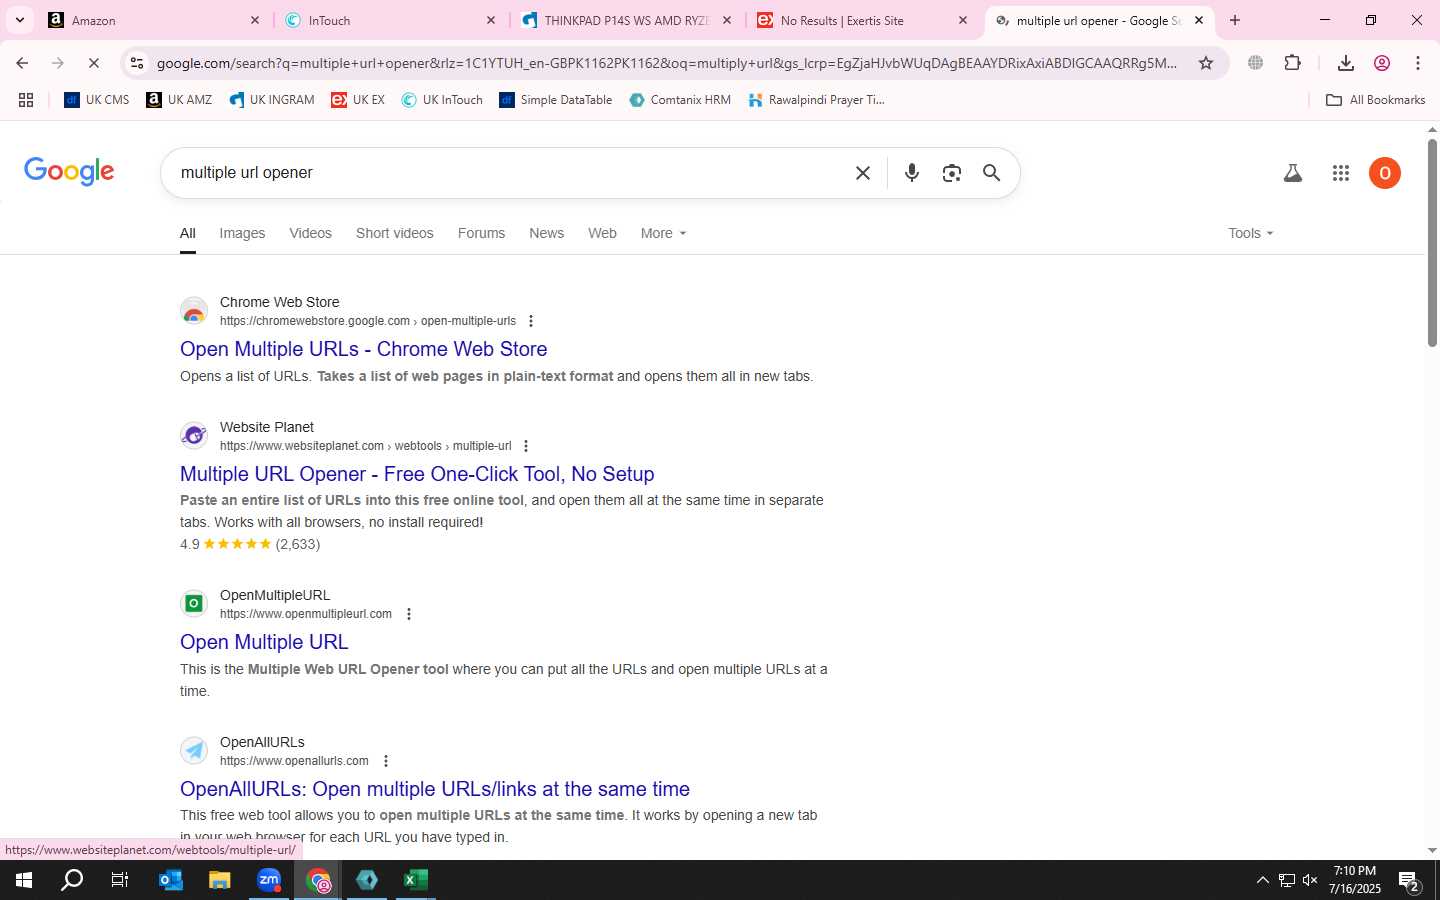Open options menu for OpenMultipleURL result
This screenshot has height=900, width=1440.
click(x=409, y=614)
